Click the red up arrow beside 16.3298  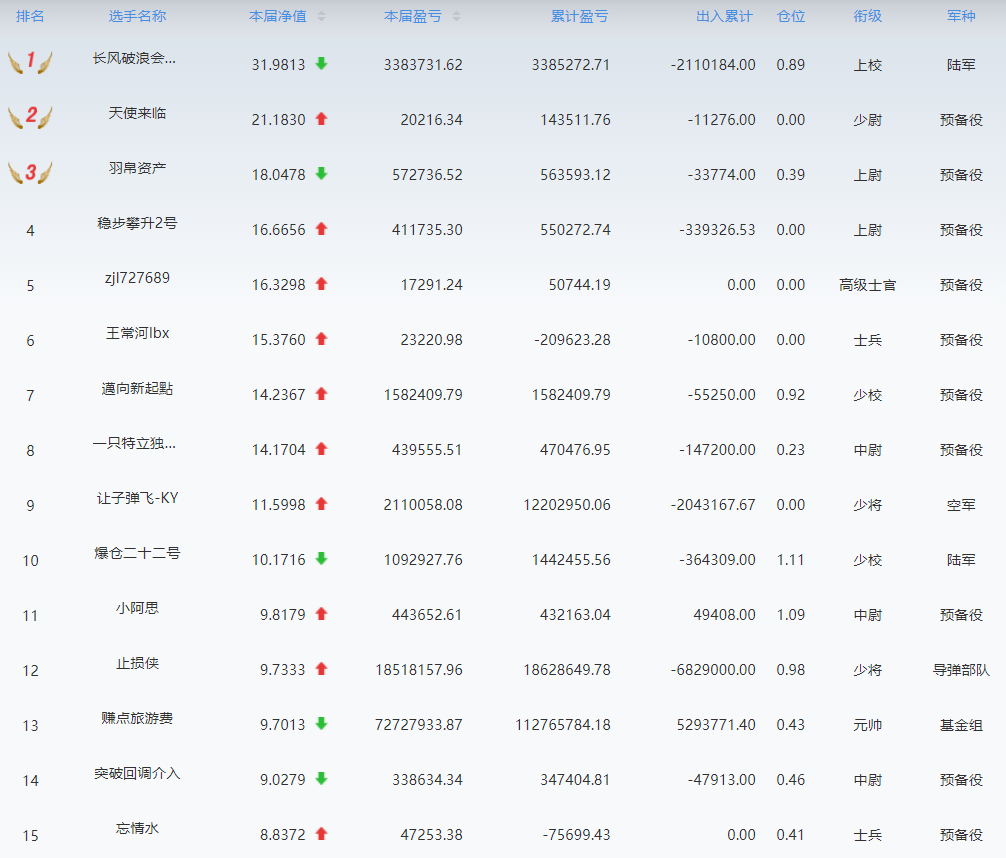point(321,284)
